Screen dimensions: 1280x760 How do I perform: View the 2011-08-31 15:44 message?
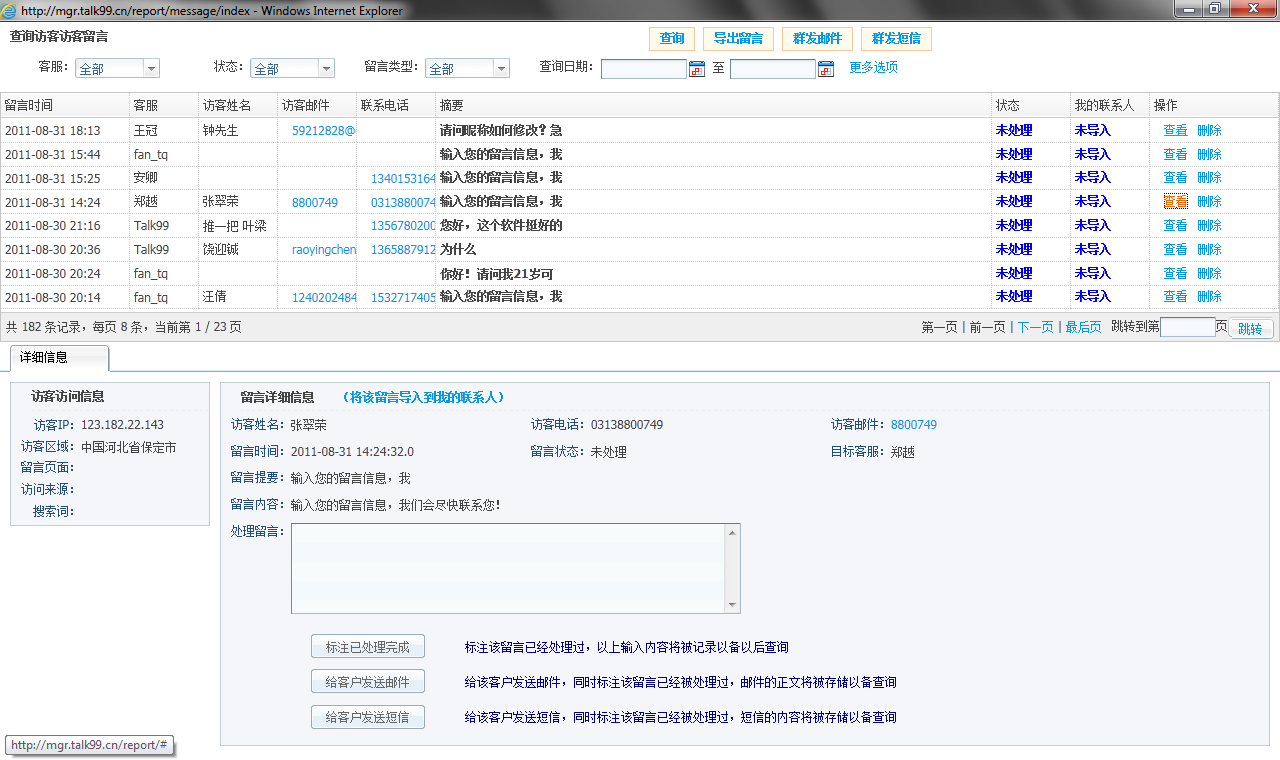(1175, 154)
